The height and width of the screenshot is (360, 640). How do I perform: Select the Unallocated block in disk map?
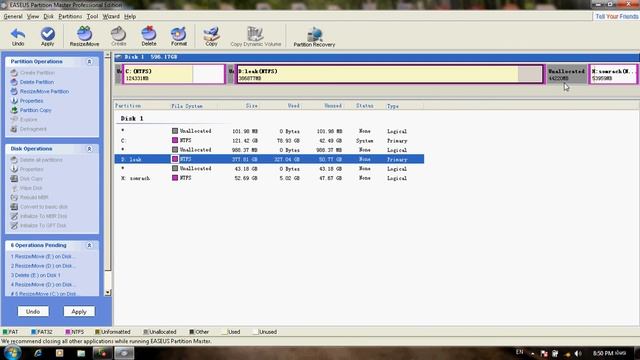(567, 74)
